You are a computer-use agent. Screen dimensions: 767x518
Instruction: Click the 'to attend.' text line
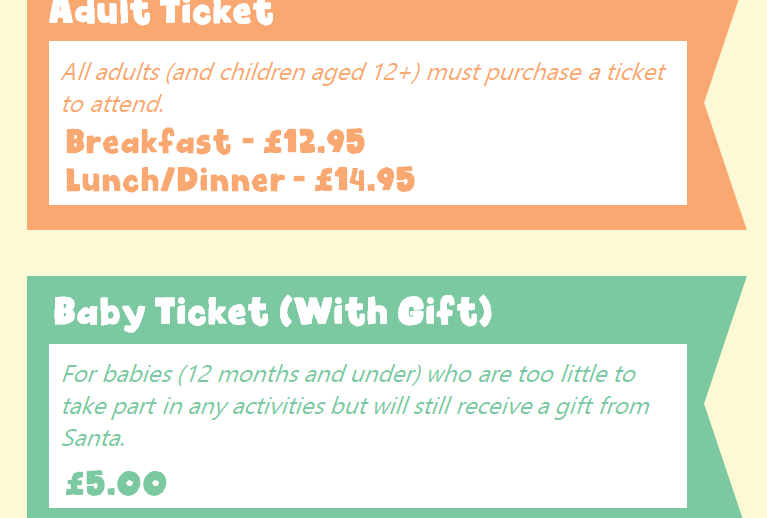click(113, 104)
